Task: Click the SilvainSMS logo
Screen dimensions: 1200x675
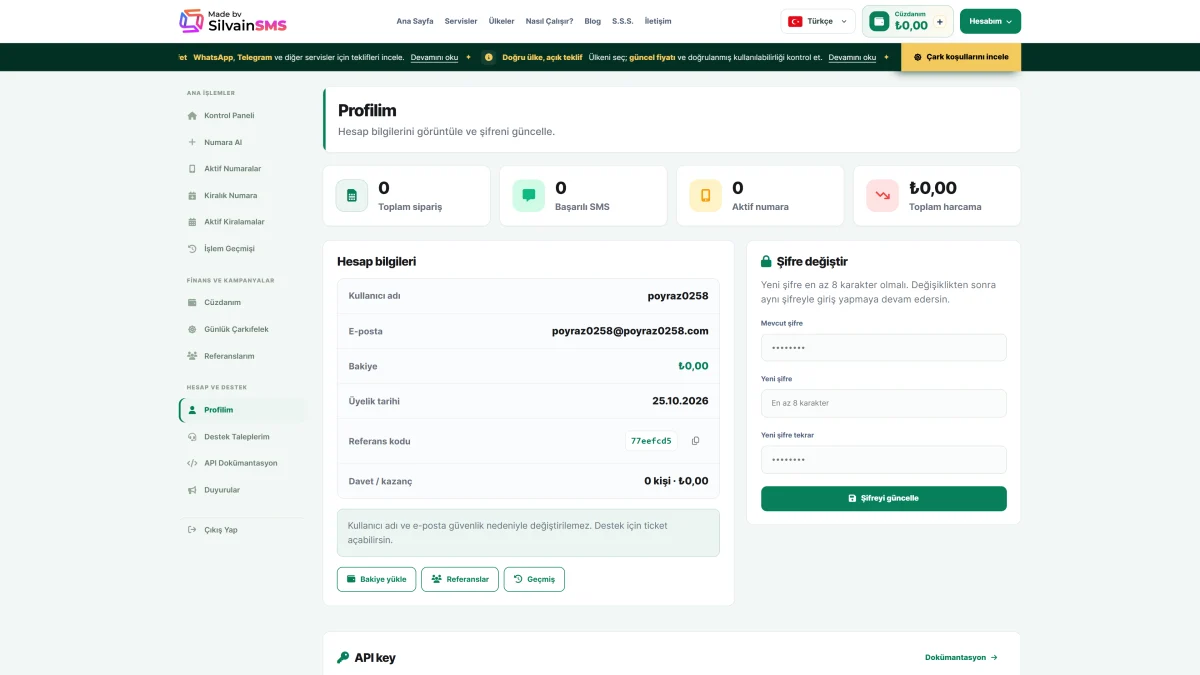Action: pyautogui.click(x=232, y=21)
